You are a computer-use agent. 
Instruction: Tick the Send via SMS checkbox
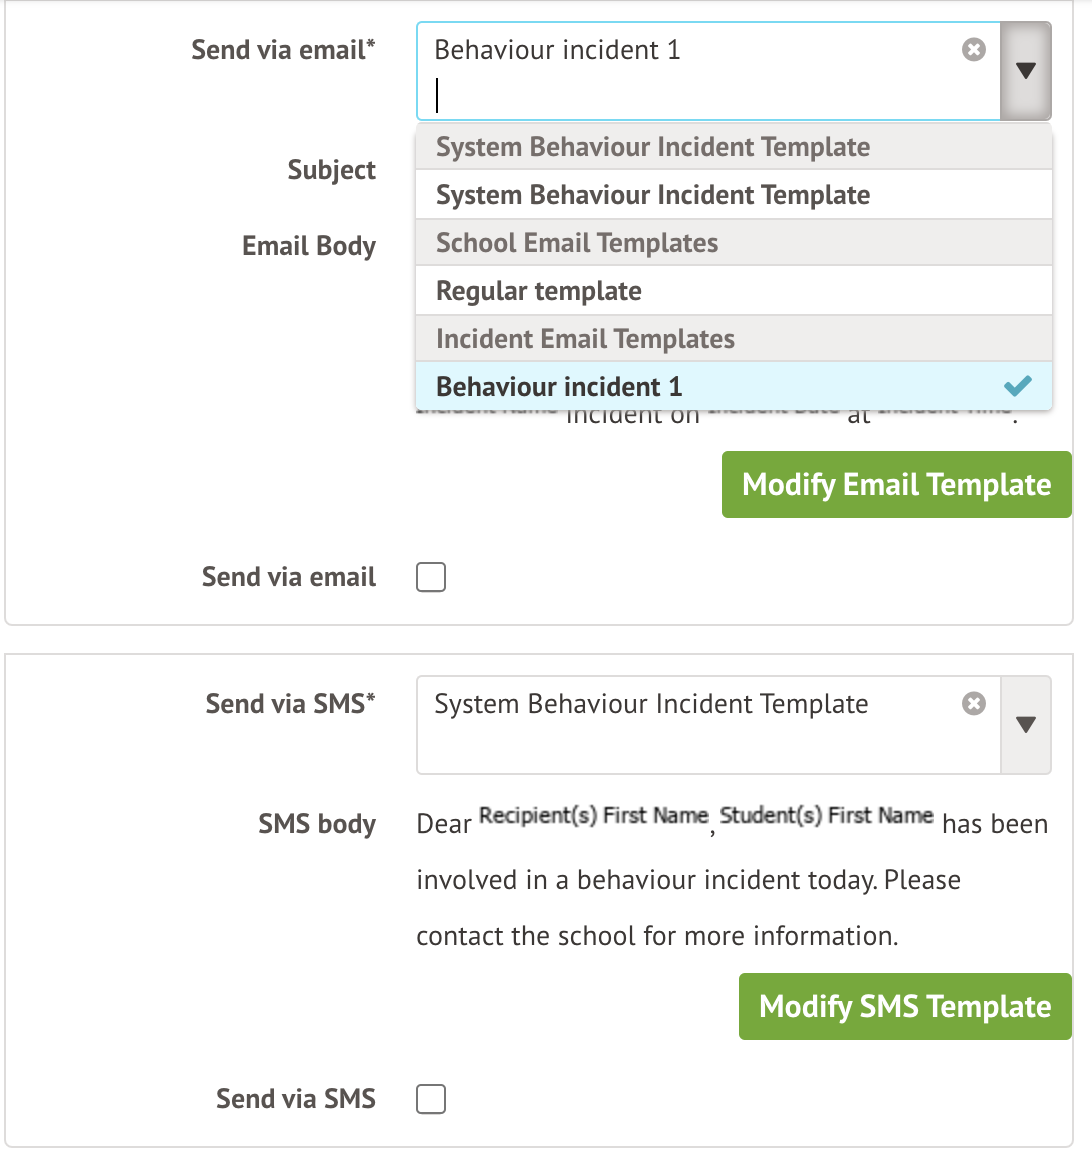[431, 1099]
